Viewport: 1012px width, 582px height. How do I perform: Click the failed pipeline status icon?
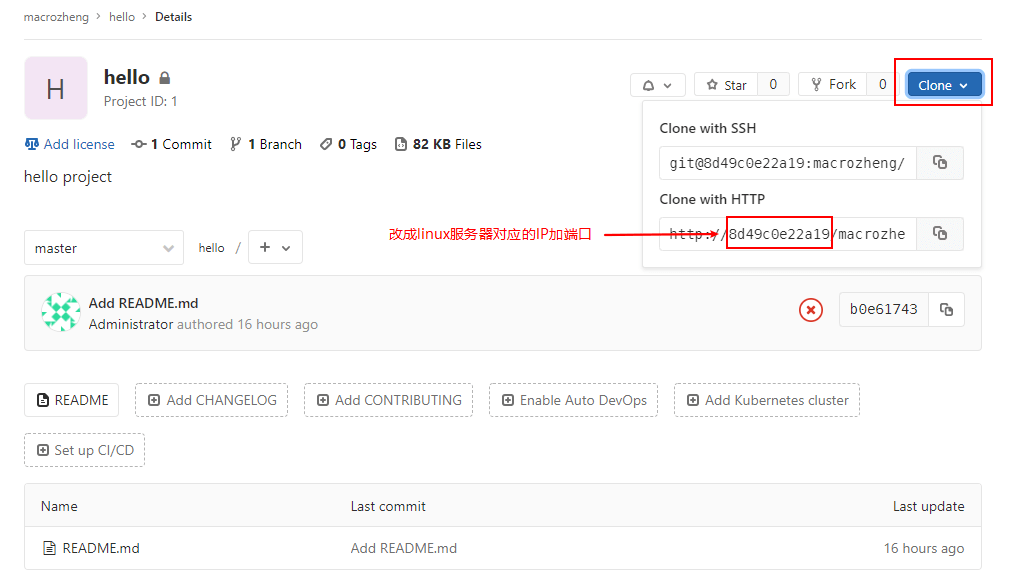click(811, 310)
